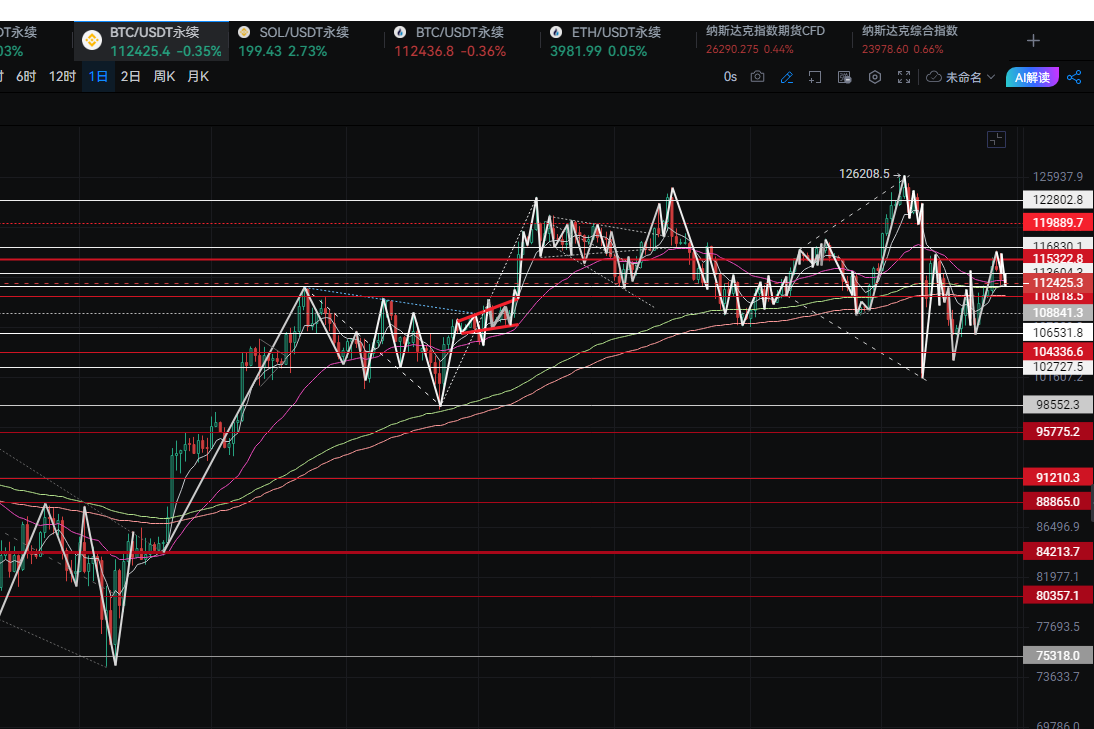
Task: Open chart settings hexagon icon
Action: pyautogui.click(x=875, y=77)
